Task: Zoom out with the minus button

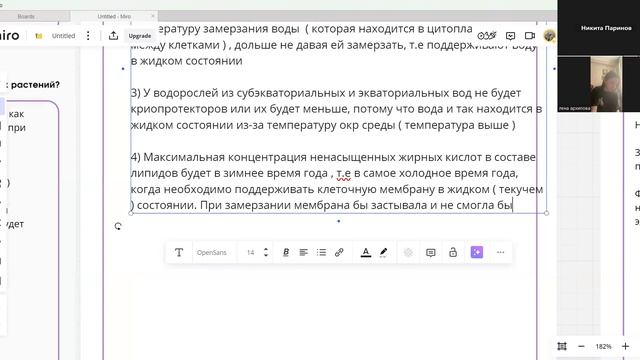Action: 581,347
